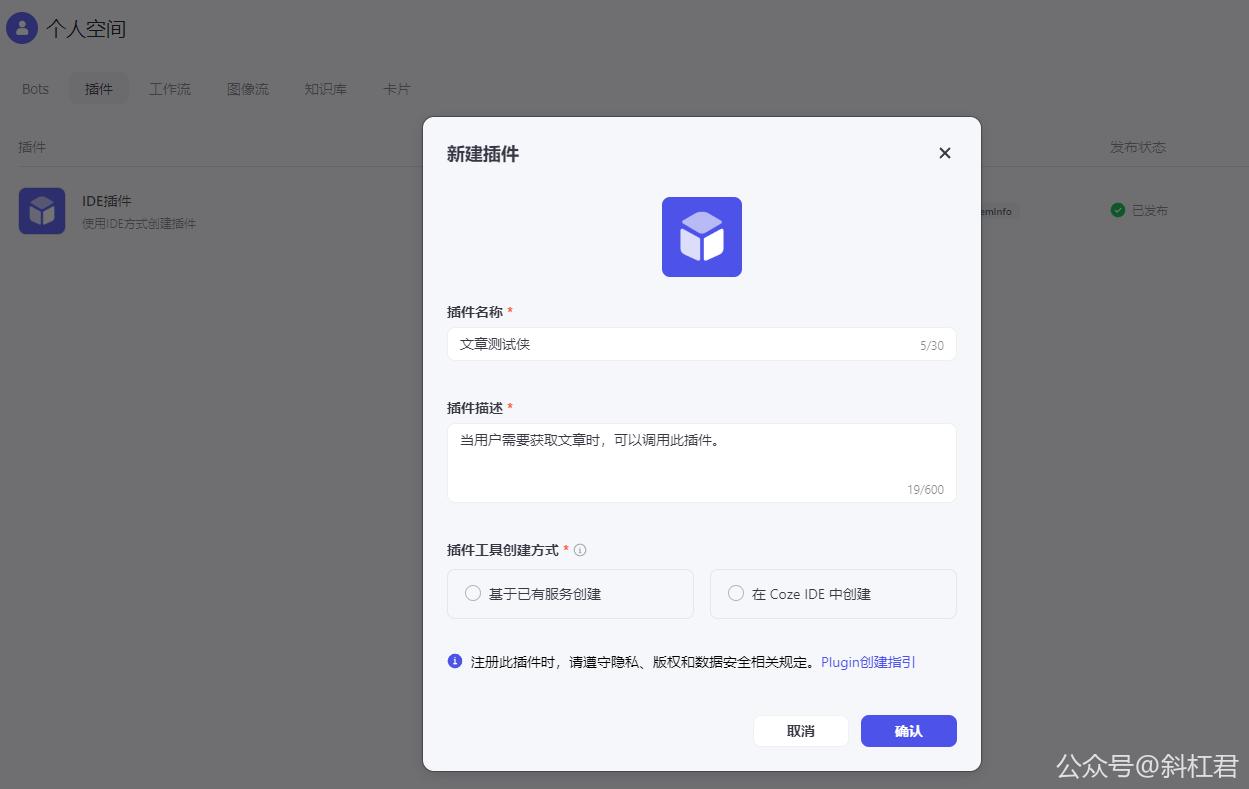Select 基于已有服务创建 radio option
This screenshot has height=789, width=1249.
tap(570, 594)
